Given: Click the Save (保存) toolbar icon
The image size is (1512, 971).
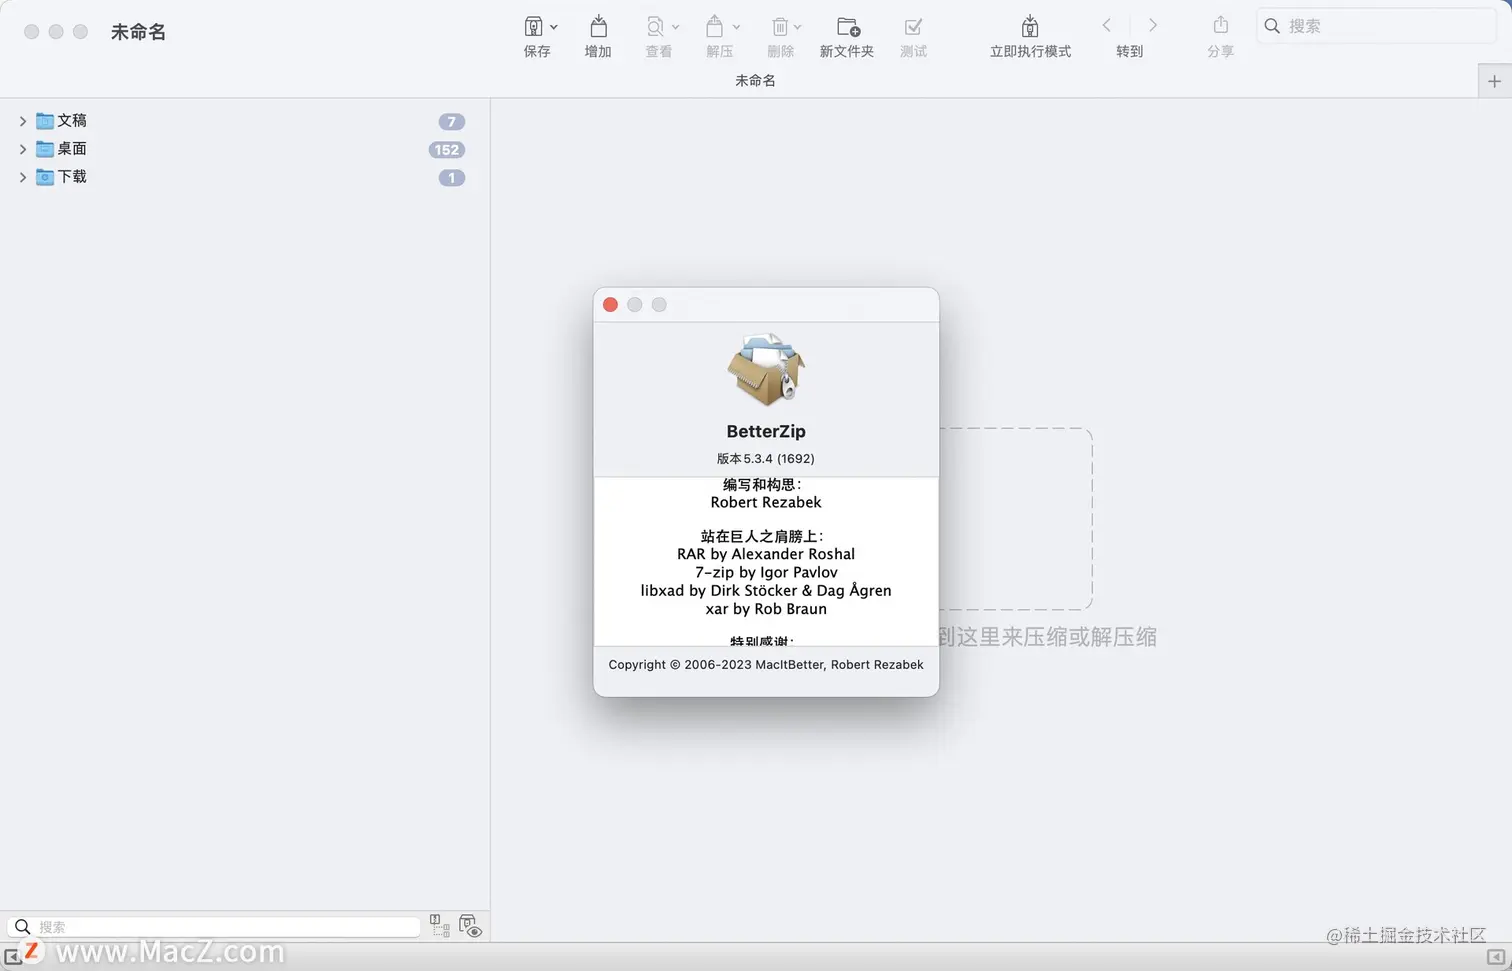Looking at the screenshot, I should [534, 27].
